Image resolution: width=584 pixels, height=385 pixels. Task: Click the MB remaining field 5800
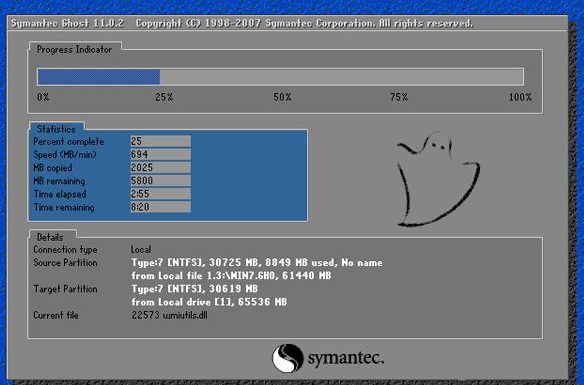(x=161, y=181)
